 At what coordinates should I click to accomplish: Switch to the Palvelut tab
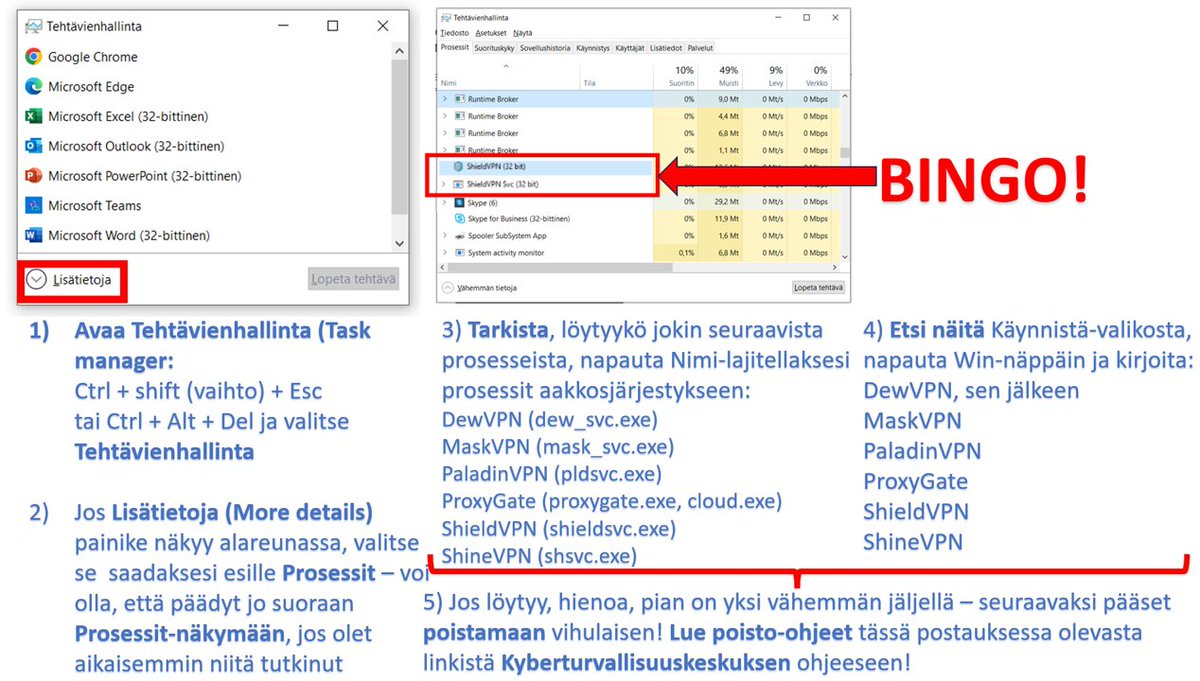700,47
